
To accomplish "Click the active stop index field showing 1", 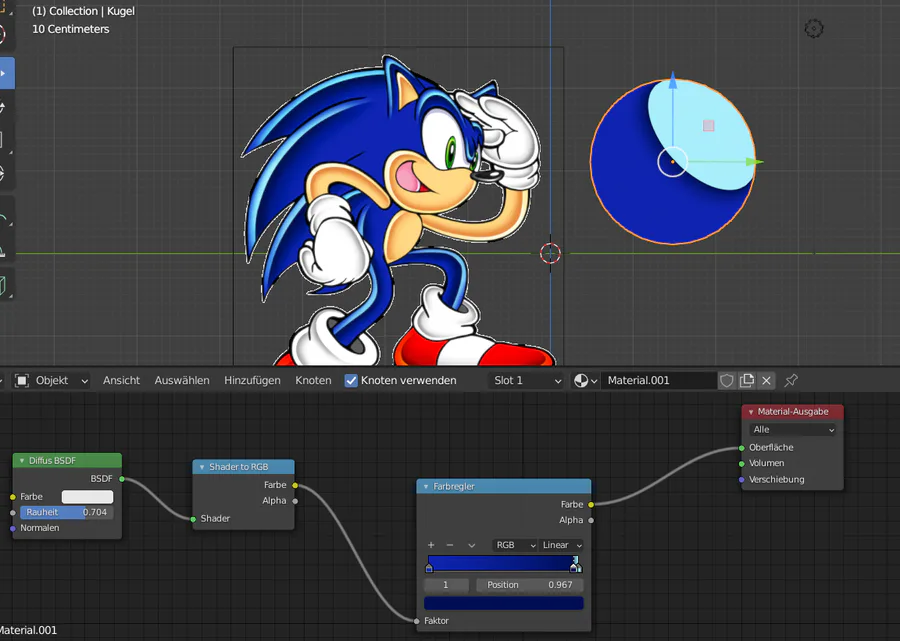I will (446, 585).
